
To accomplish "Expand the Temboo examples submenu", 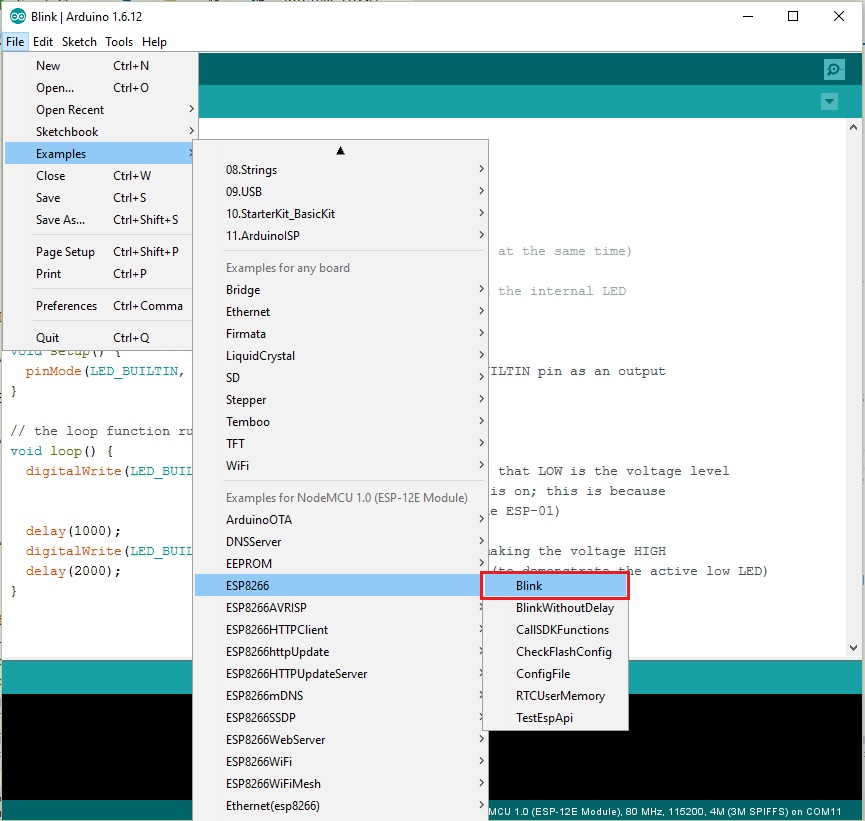I will point(341,422).
